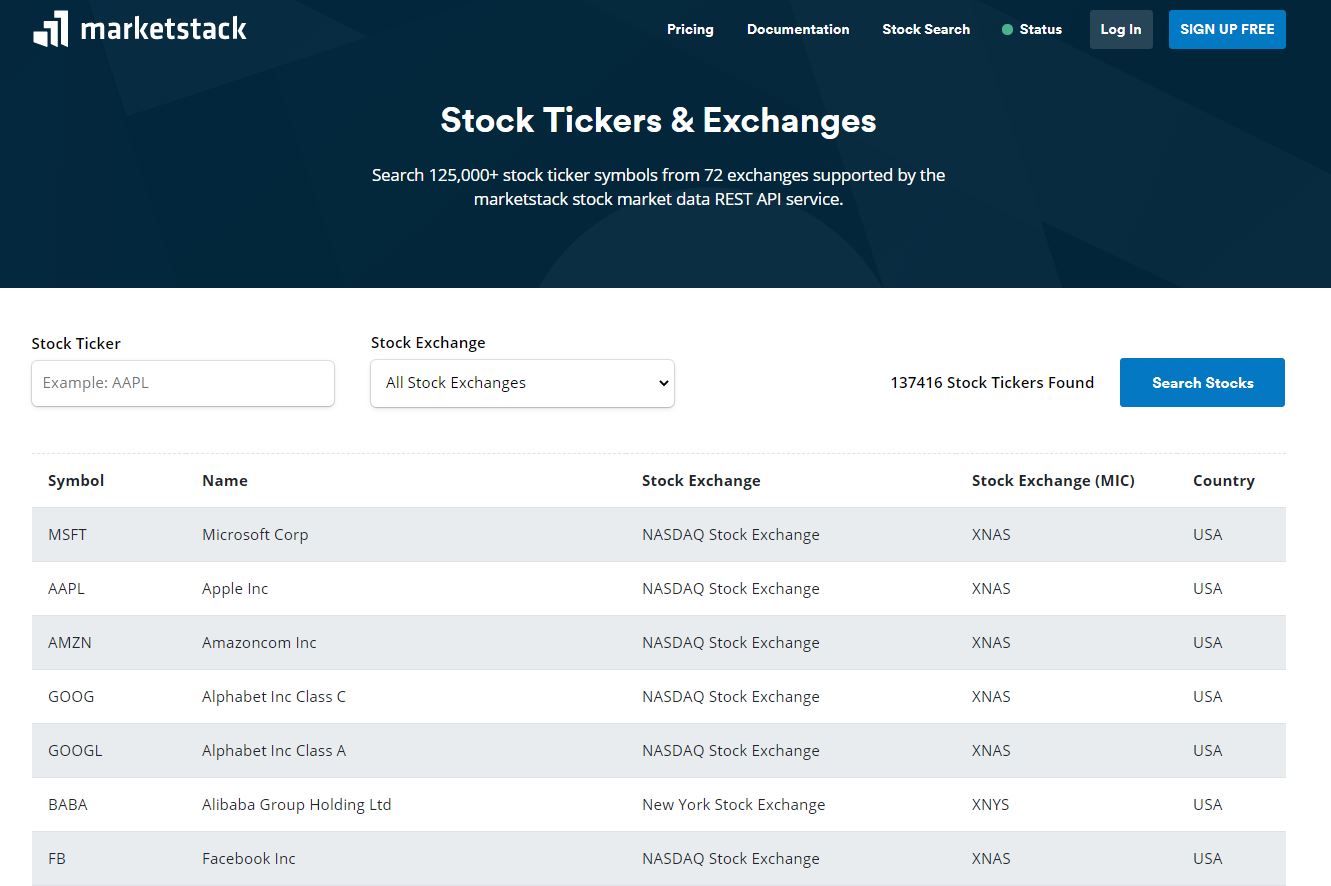Open the Pricing page

[x=690, y=30]
